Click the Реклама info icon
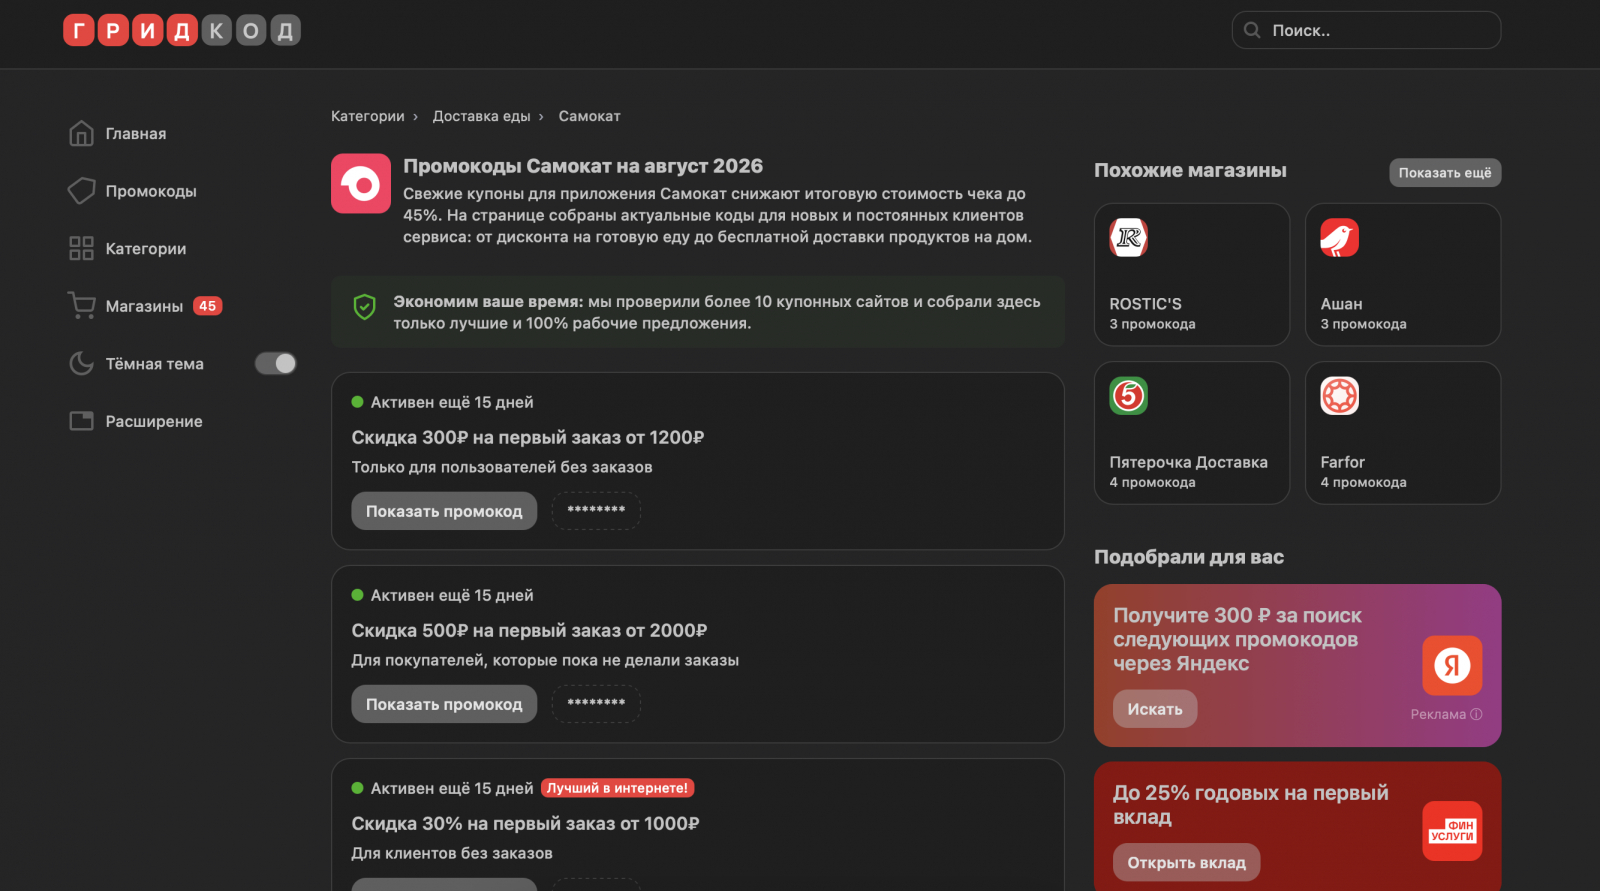1600x891 pixels. (1476, 714)
